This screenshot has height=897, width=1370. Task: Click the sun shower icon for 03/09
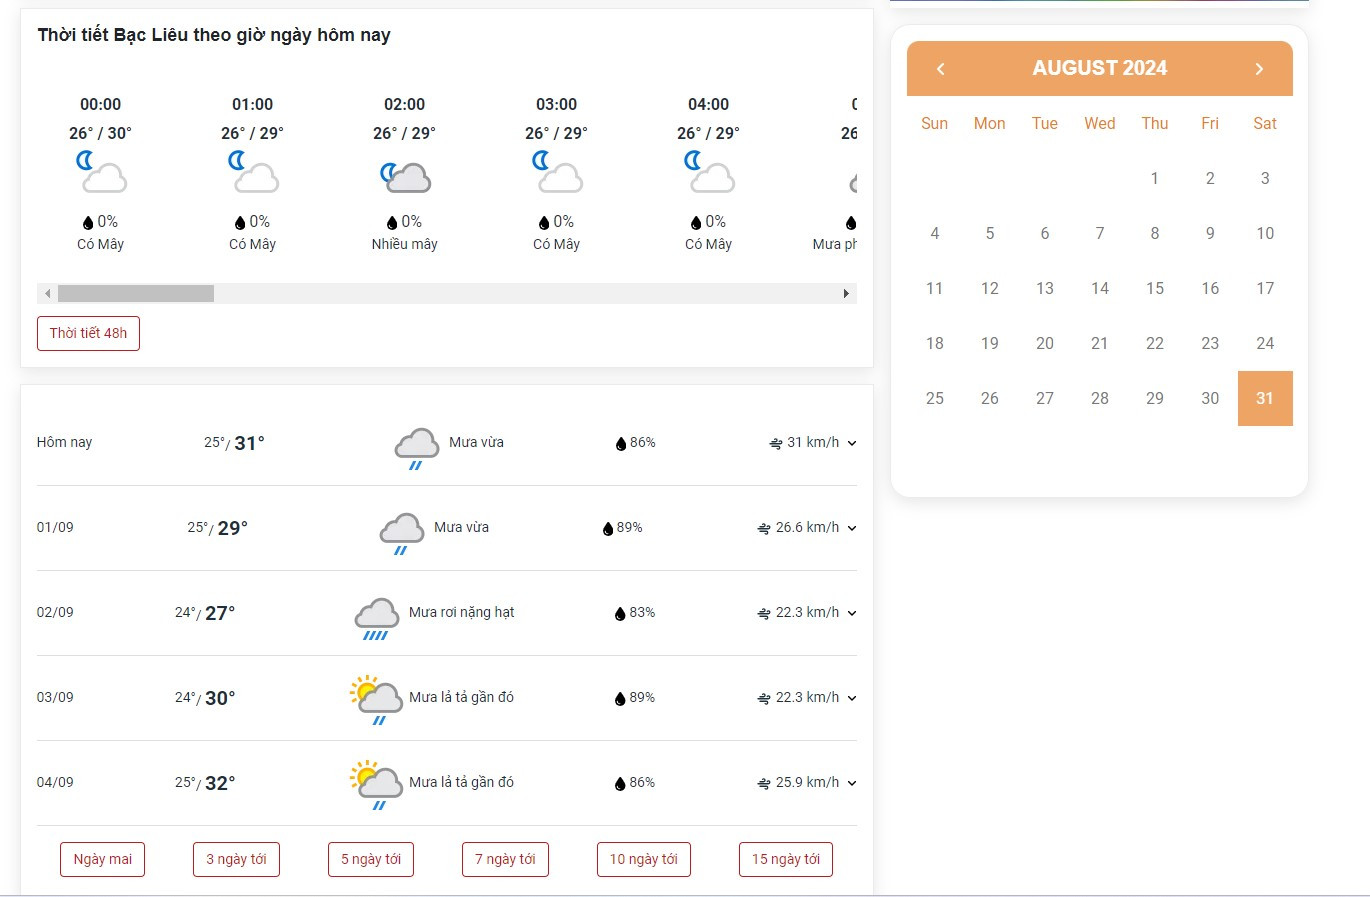pos(375,700)
